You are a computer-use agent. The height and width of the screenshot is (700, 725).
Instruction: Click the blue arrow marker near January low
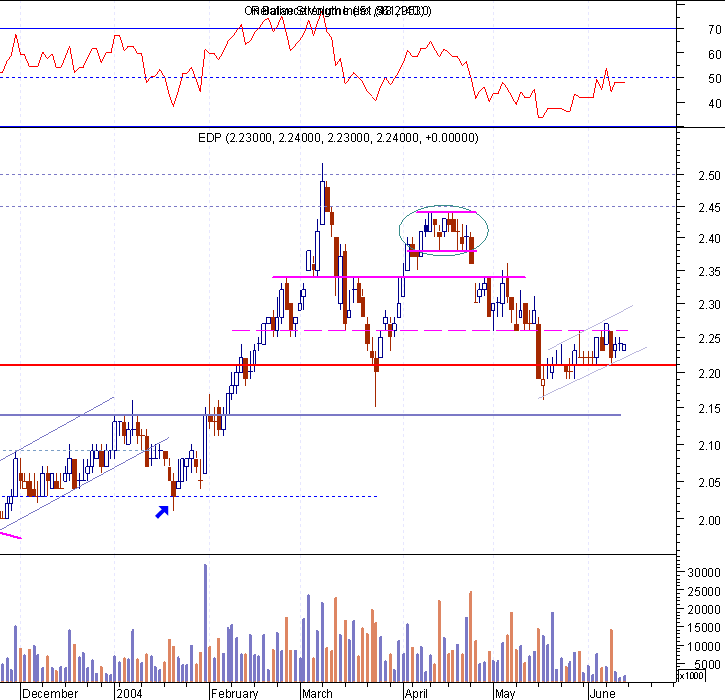point(162,512)
